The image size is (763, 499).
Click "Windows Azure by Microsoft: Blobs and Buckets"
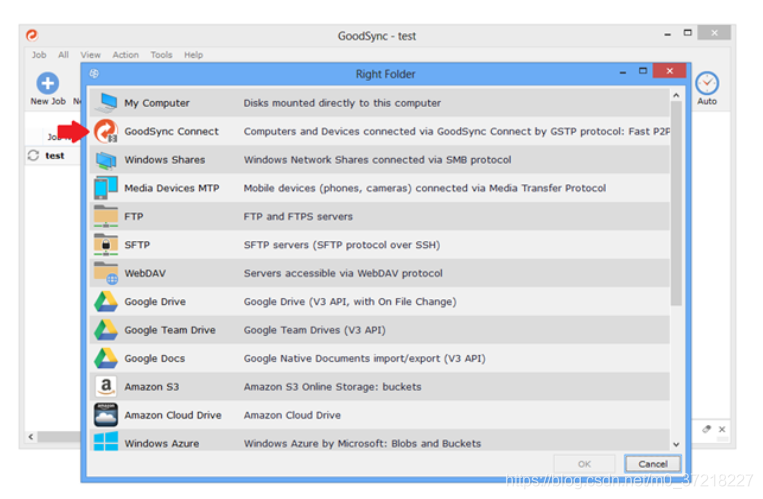tap(362, 444)
